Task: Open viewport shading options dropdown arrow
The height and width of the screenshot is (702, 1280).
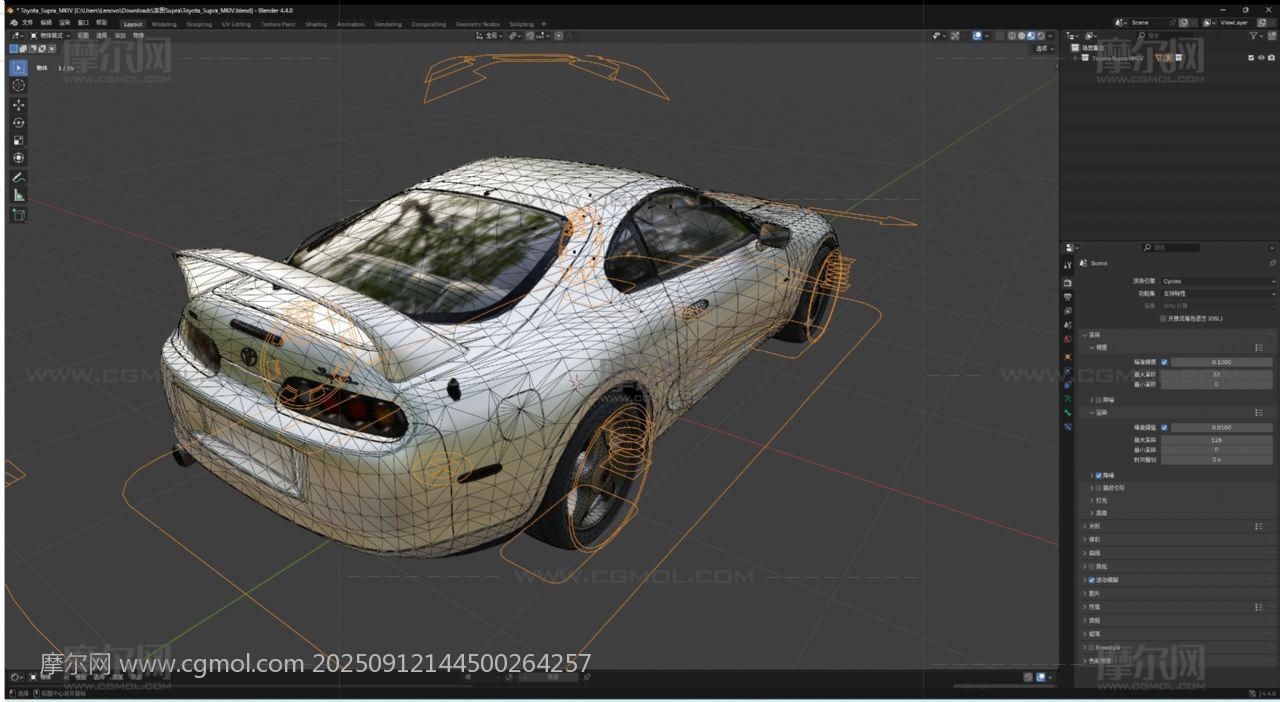Action: (x=1050, y=35)
